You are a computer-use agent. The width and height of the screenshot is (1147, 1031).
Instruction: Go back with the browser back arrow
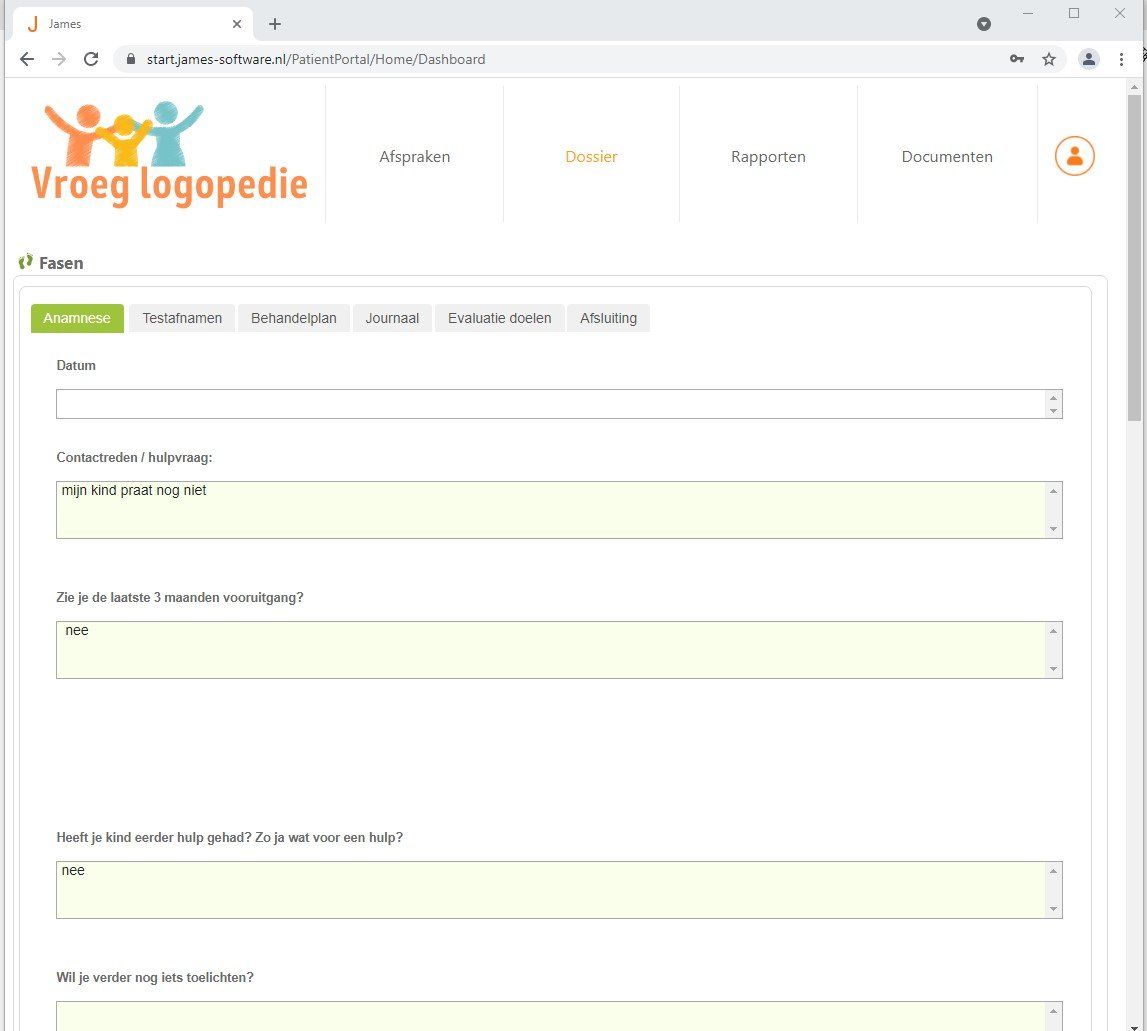(x=27, y=59)
